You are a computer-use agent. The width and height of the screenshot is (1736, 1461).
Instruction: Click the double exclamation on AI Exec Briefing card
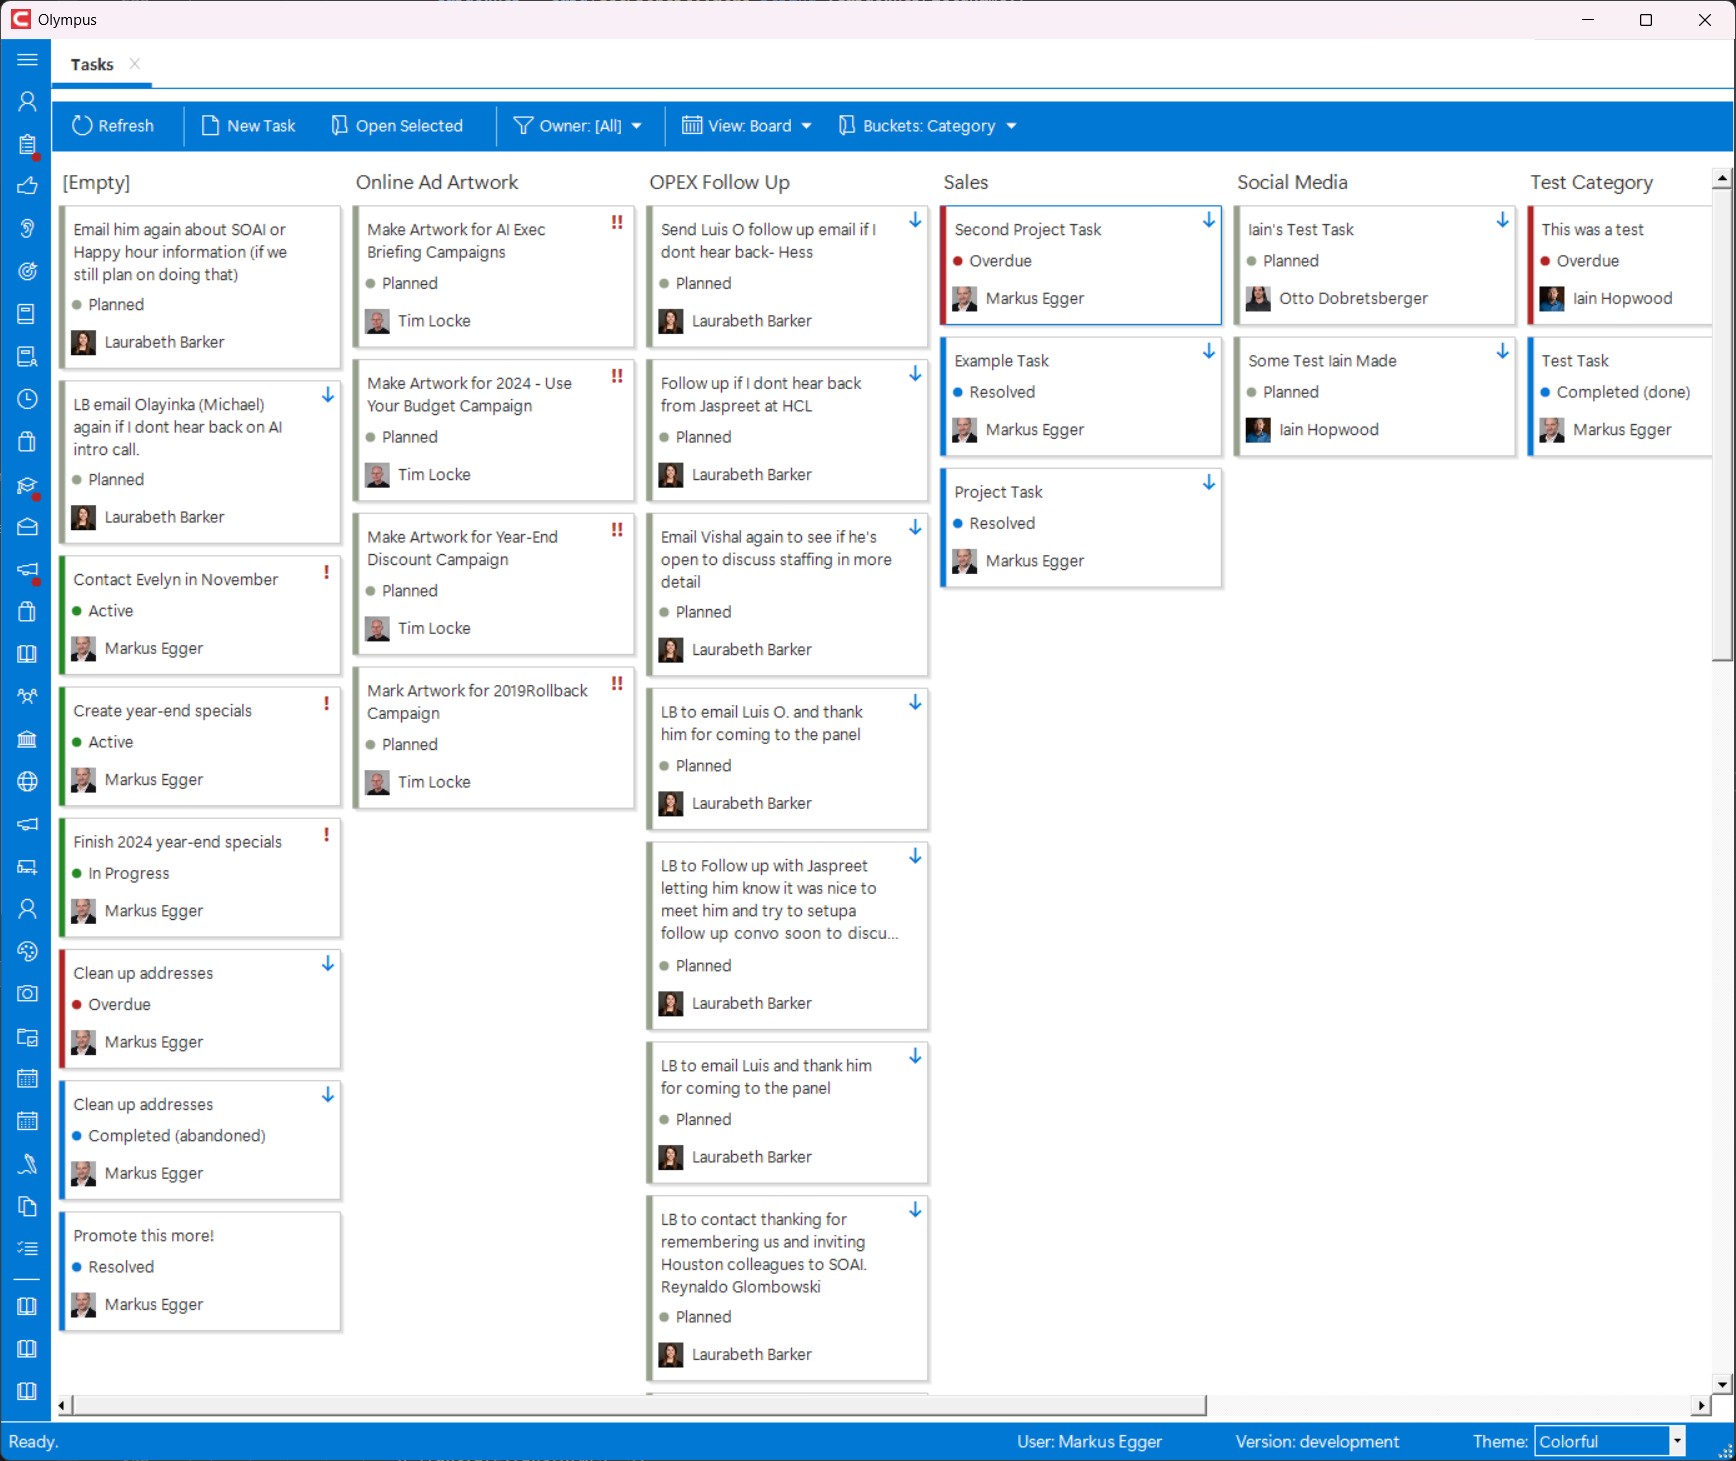617,222
